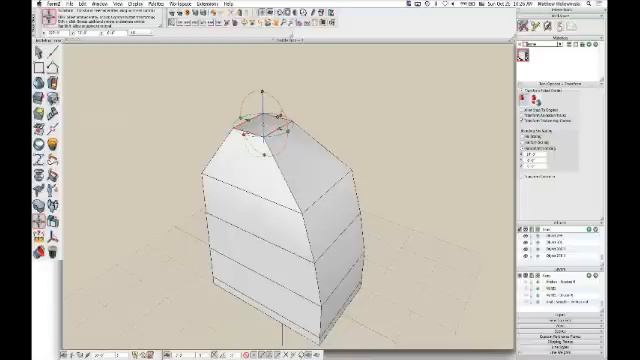
Task: Expand the Lights collapsed palette
Action: [x=560, y=315]
